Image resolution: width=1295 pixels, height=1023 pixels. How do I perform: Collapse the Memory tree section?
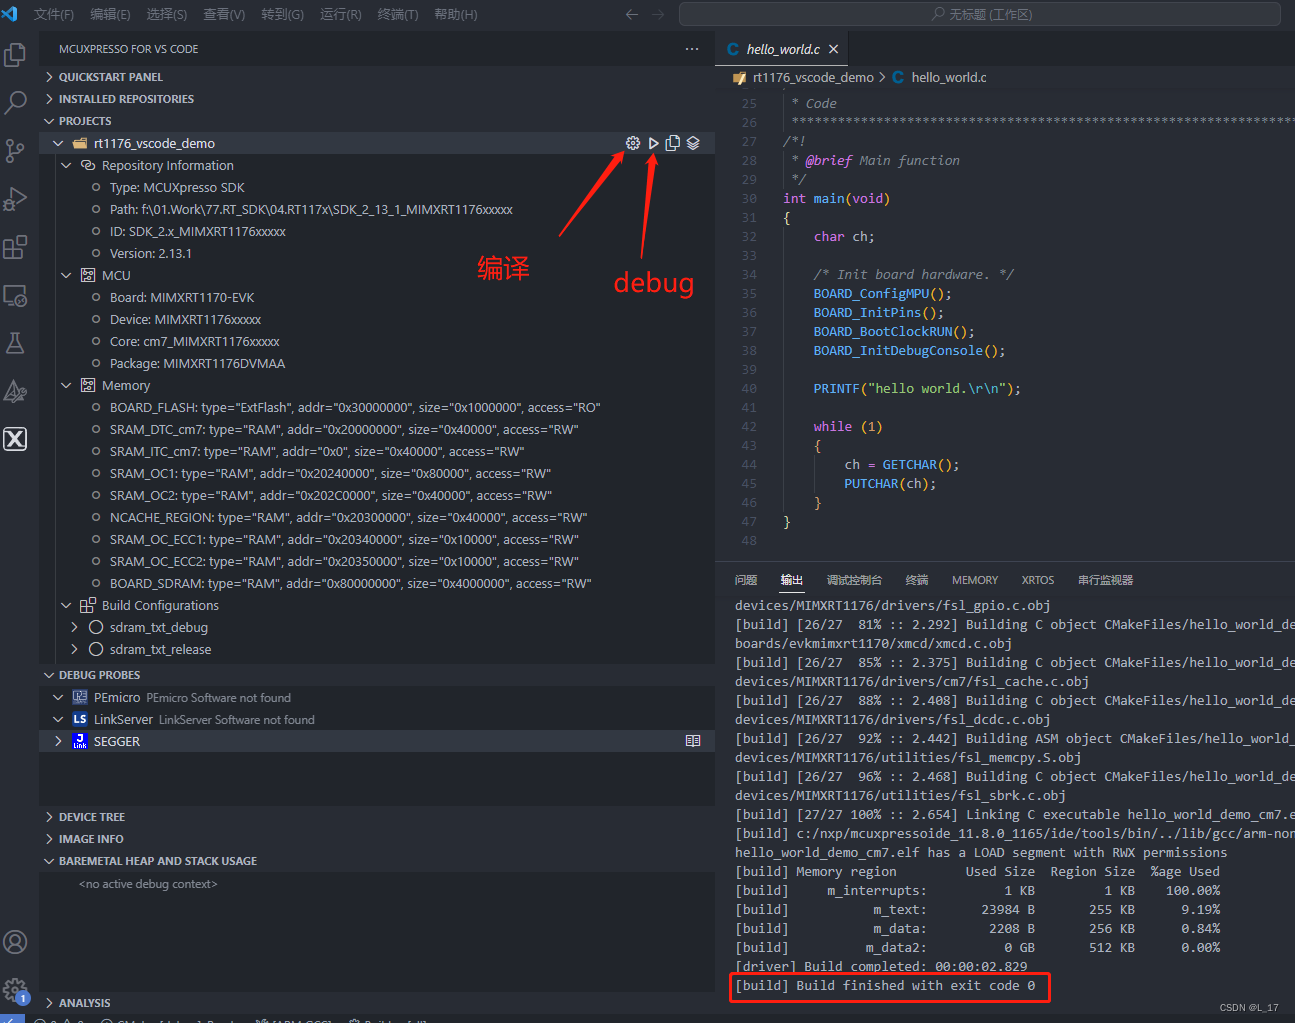click(x=66, y=385)
